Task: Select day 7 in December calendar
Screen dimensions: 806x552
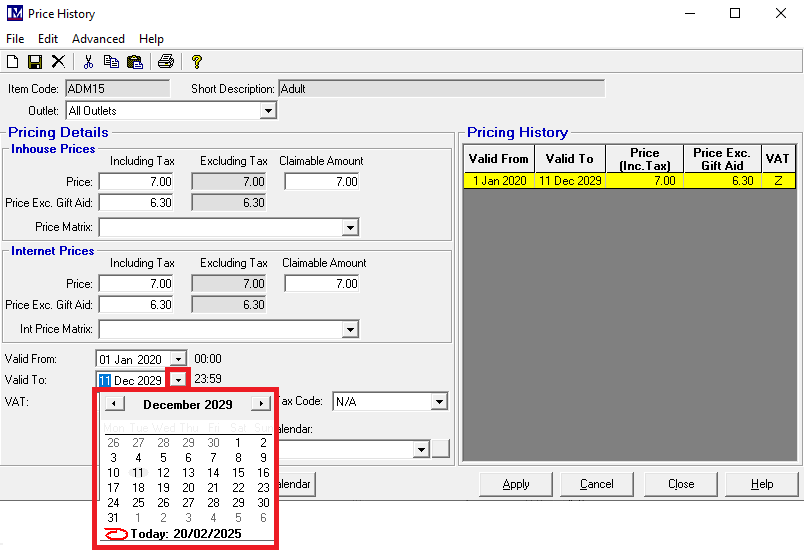Action: 213,458
